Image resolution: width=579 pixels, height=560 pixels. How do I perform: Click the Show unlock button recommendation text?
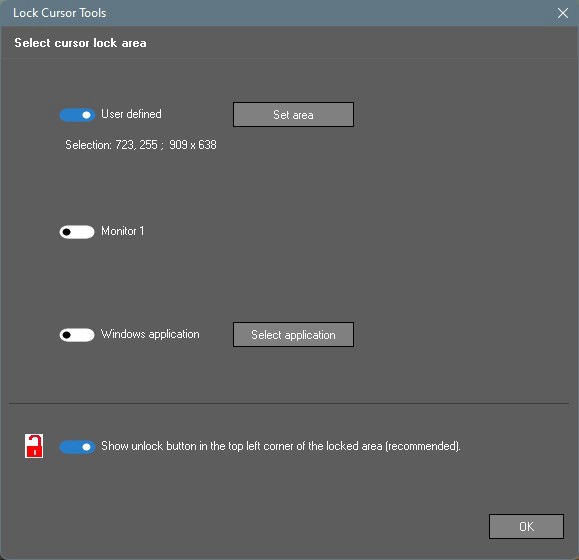(x=281, y=446)
